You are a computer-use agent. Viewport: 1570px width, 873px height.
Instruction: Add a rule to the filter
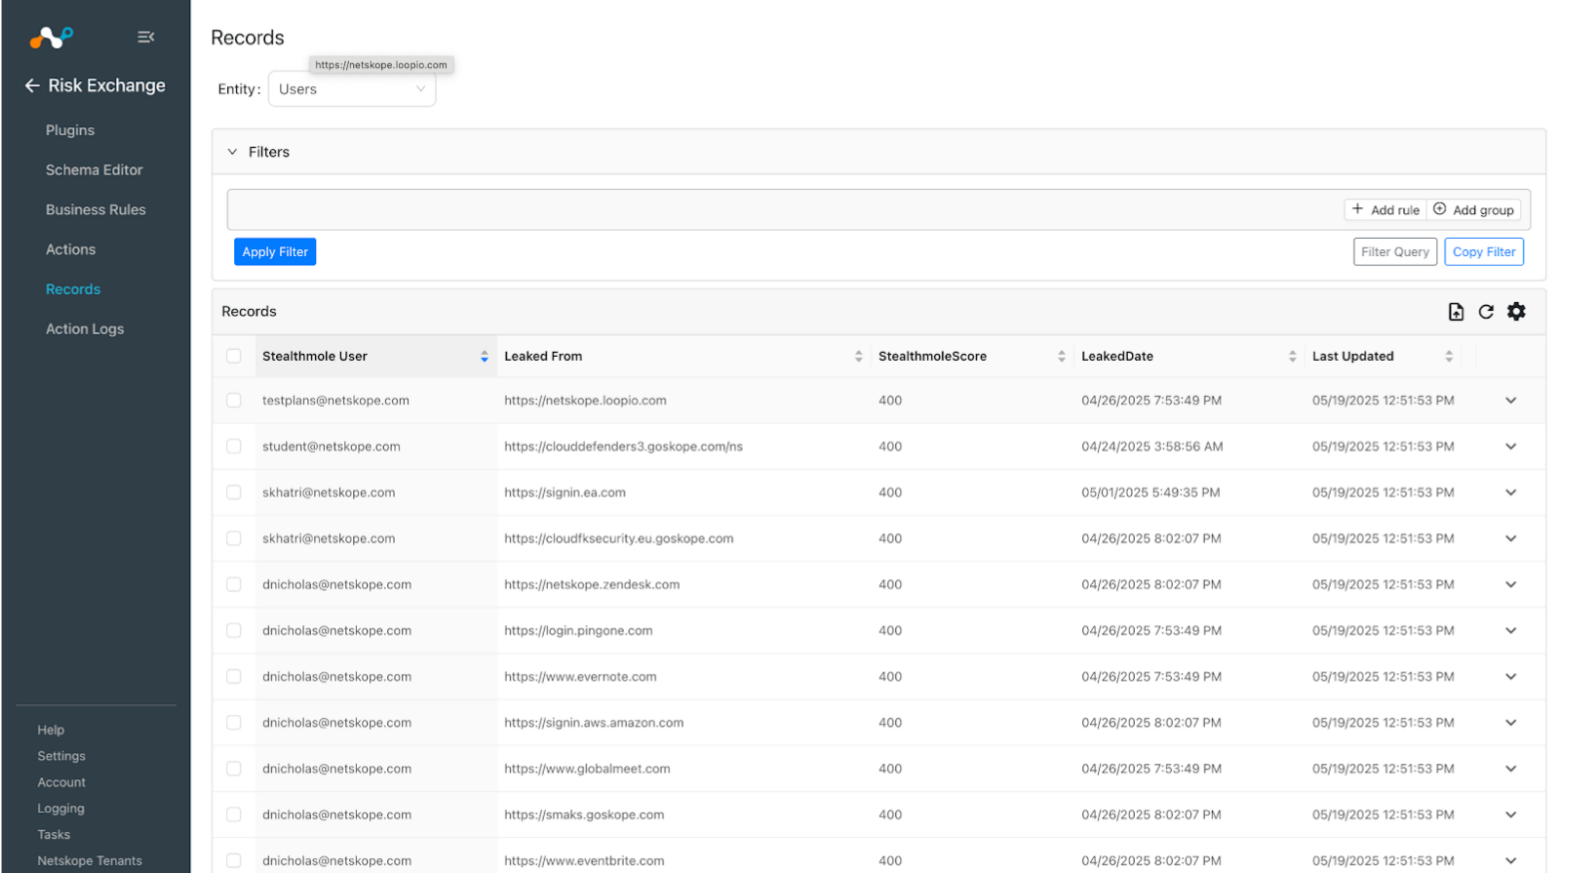pyautogui.click(x=1386, y=210)
